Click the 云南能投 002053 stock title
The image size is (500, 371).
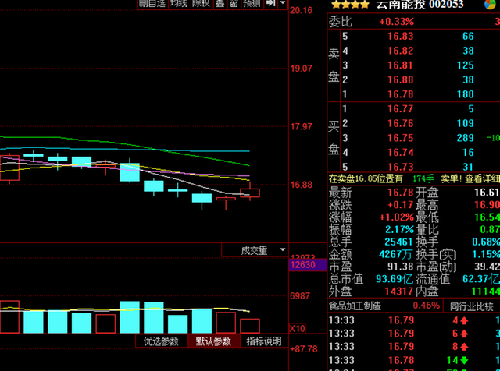(x=420, y=4)
